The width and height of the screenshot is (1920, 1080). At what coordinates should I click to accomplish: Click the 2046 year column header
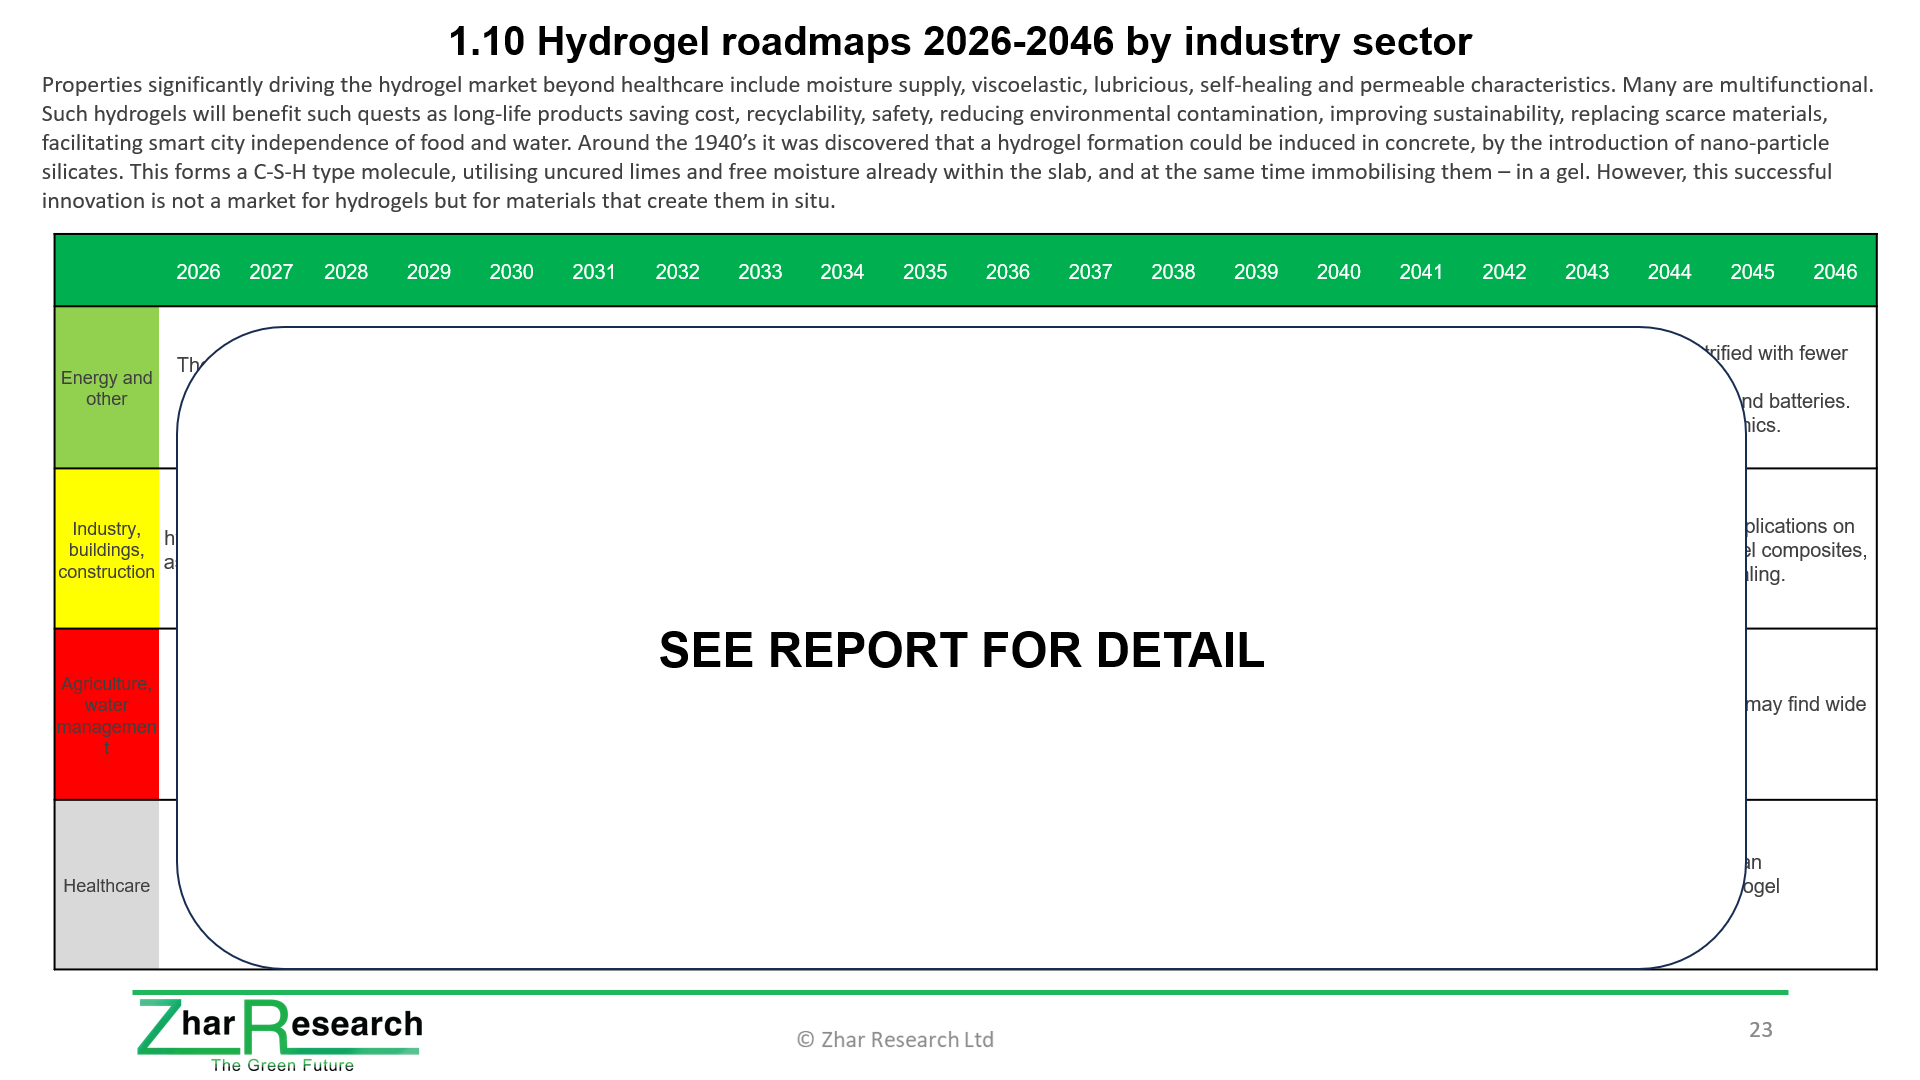[1834, 272]
